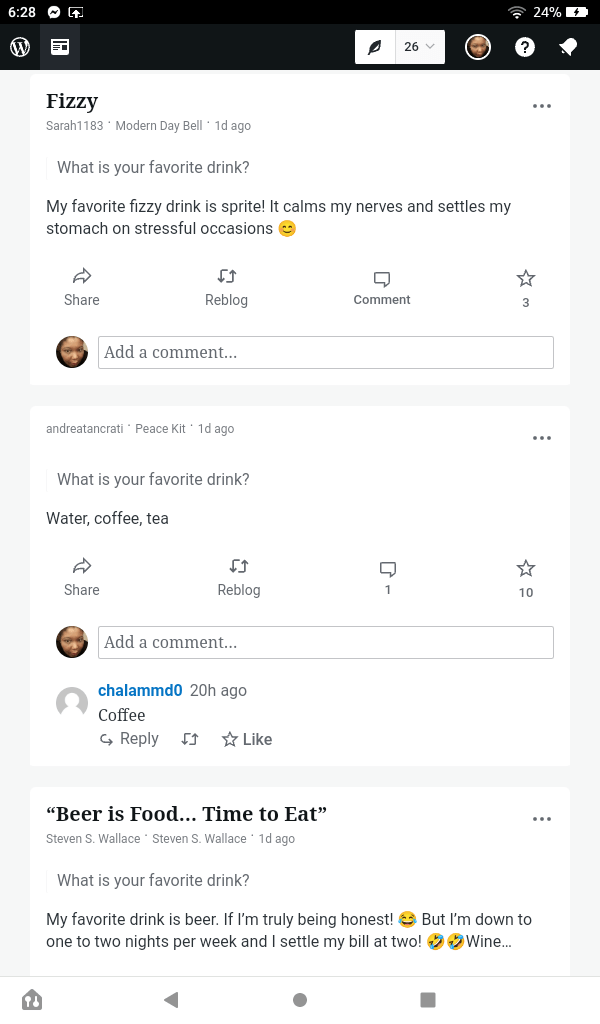
Task: Reblog the Fizzy post
Action: click(226, 287)
